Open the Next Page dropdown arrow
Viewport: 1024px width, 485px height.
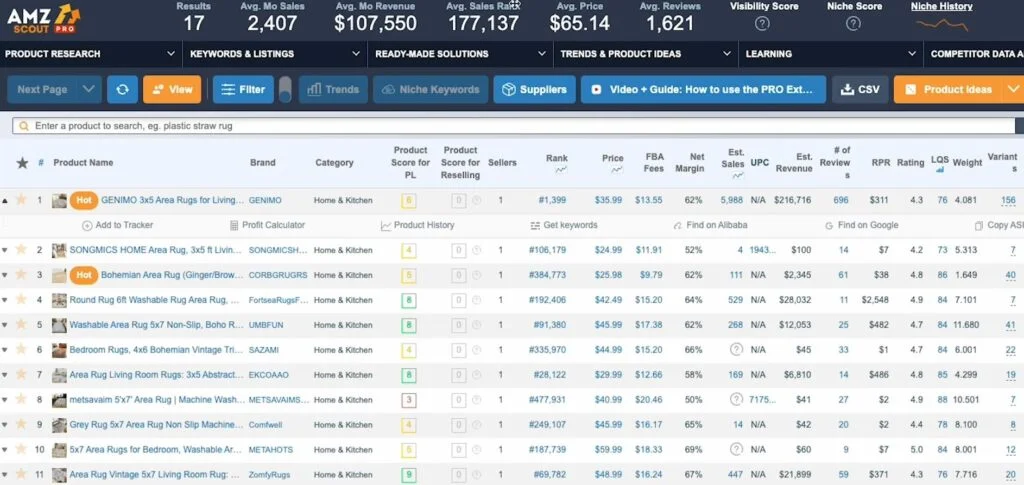pos(89,89)
